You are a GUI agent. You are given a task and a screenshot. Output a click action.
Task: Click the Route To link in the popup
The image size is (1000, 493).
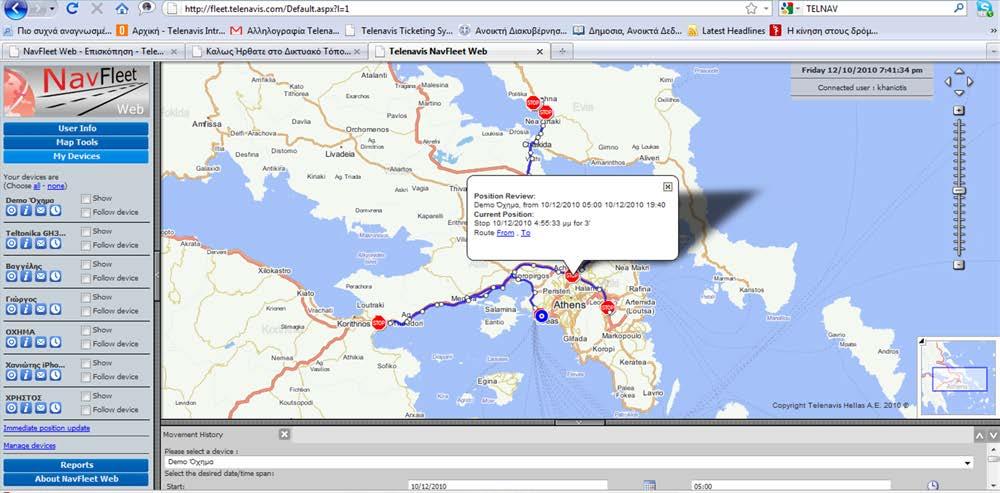point(526,233)
